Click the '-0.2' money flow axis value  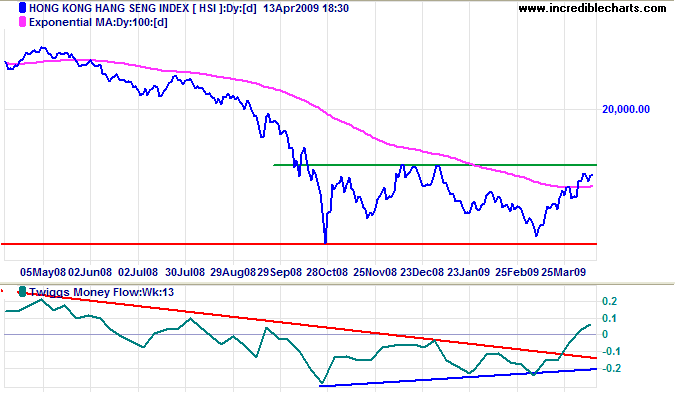click(x=611, y=368)
